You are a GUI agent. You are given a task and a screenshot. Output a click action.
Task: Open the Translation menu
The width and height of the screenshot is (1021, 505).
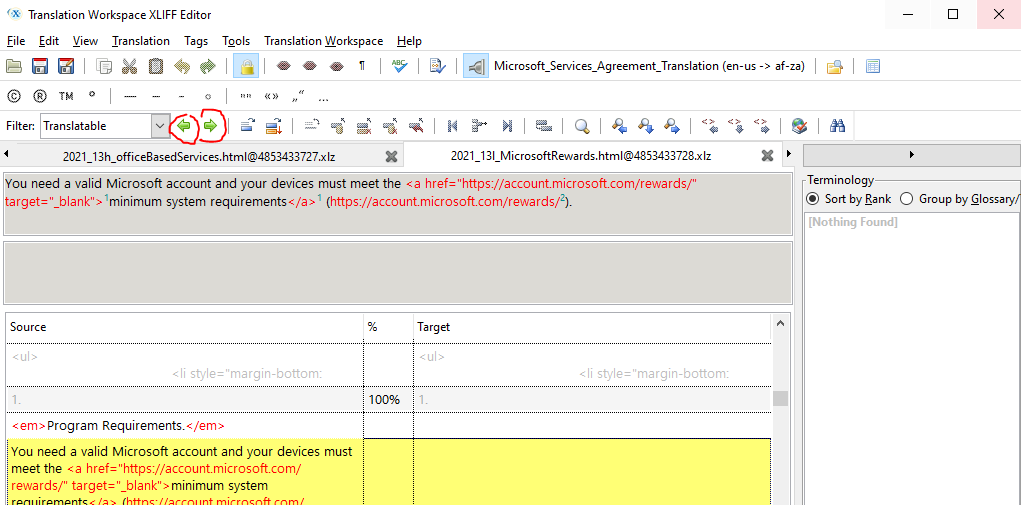[x=141, y=41]
